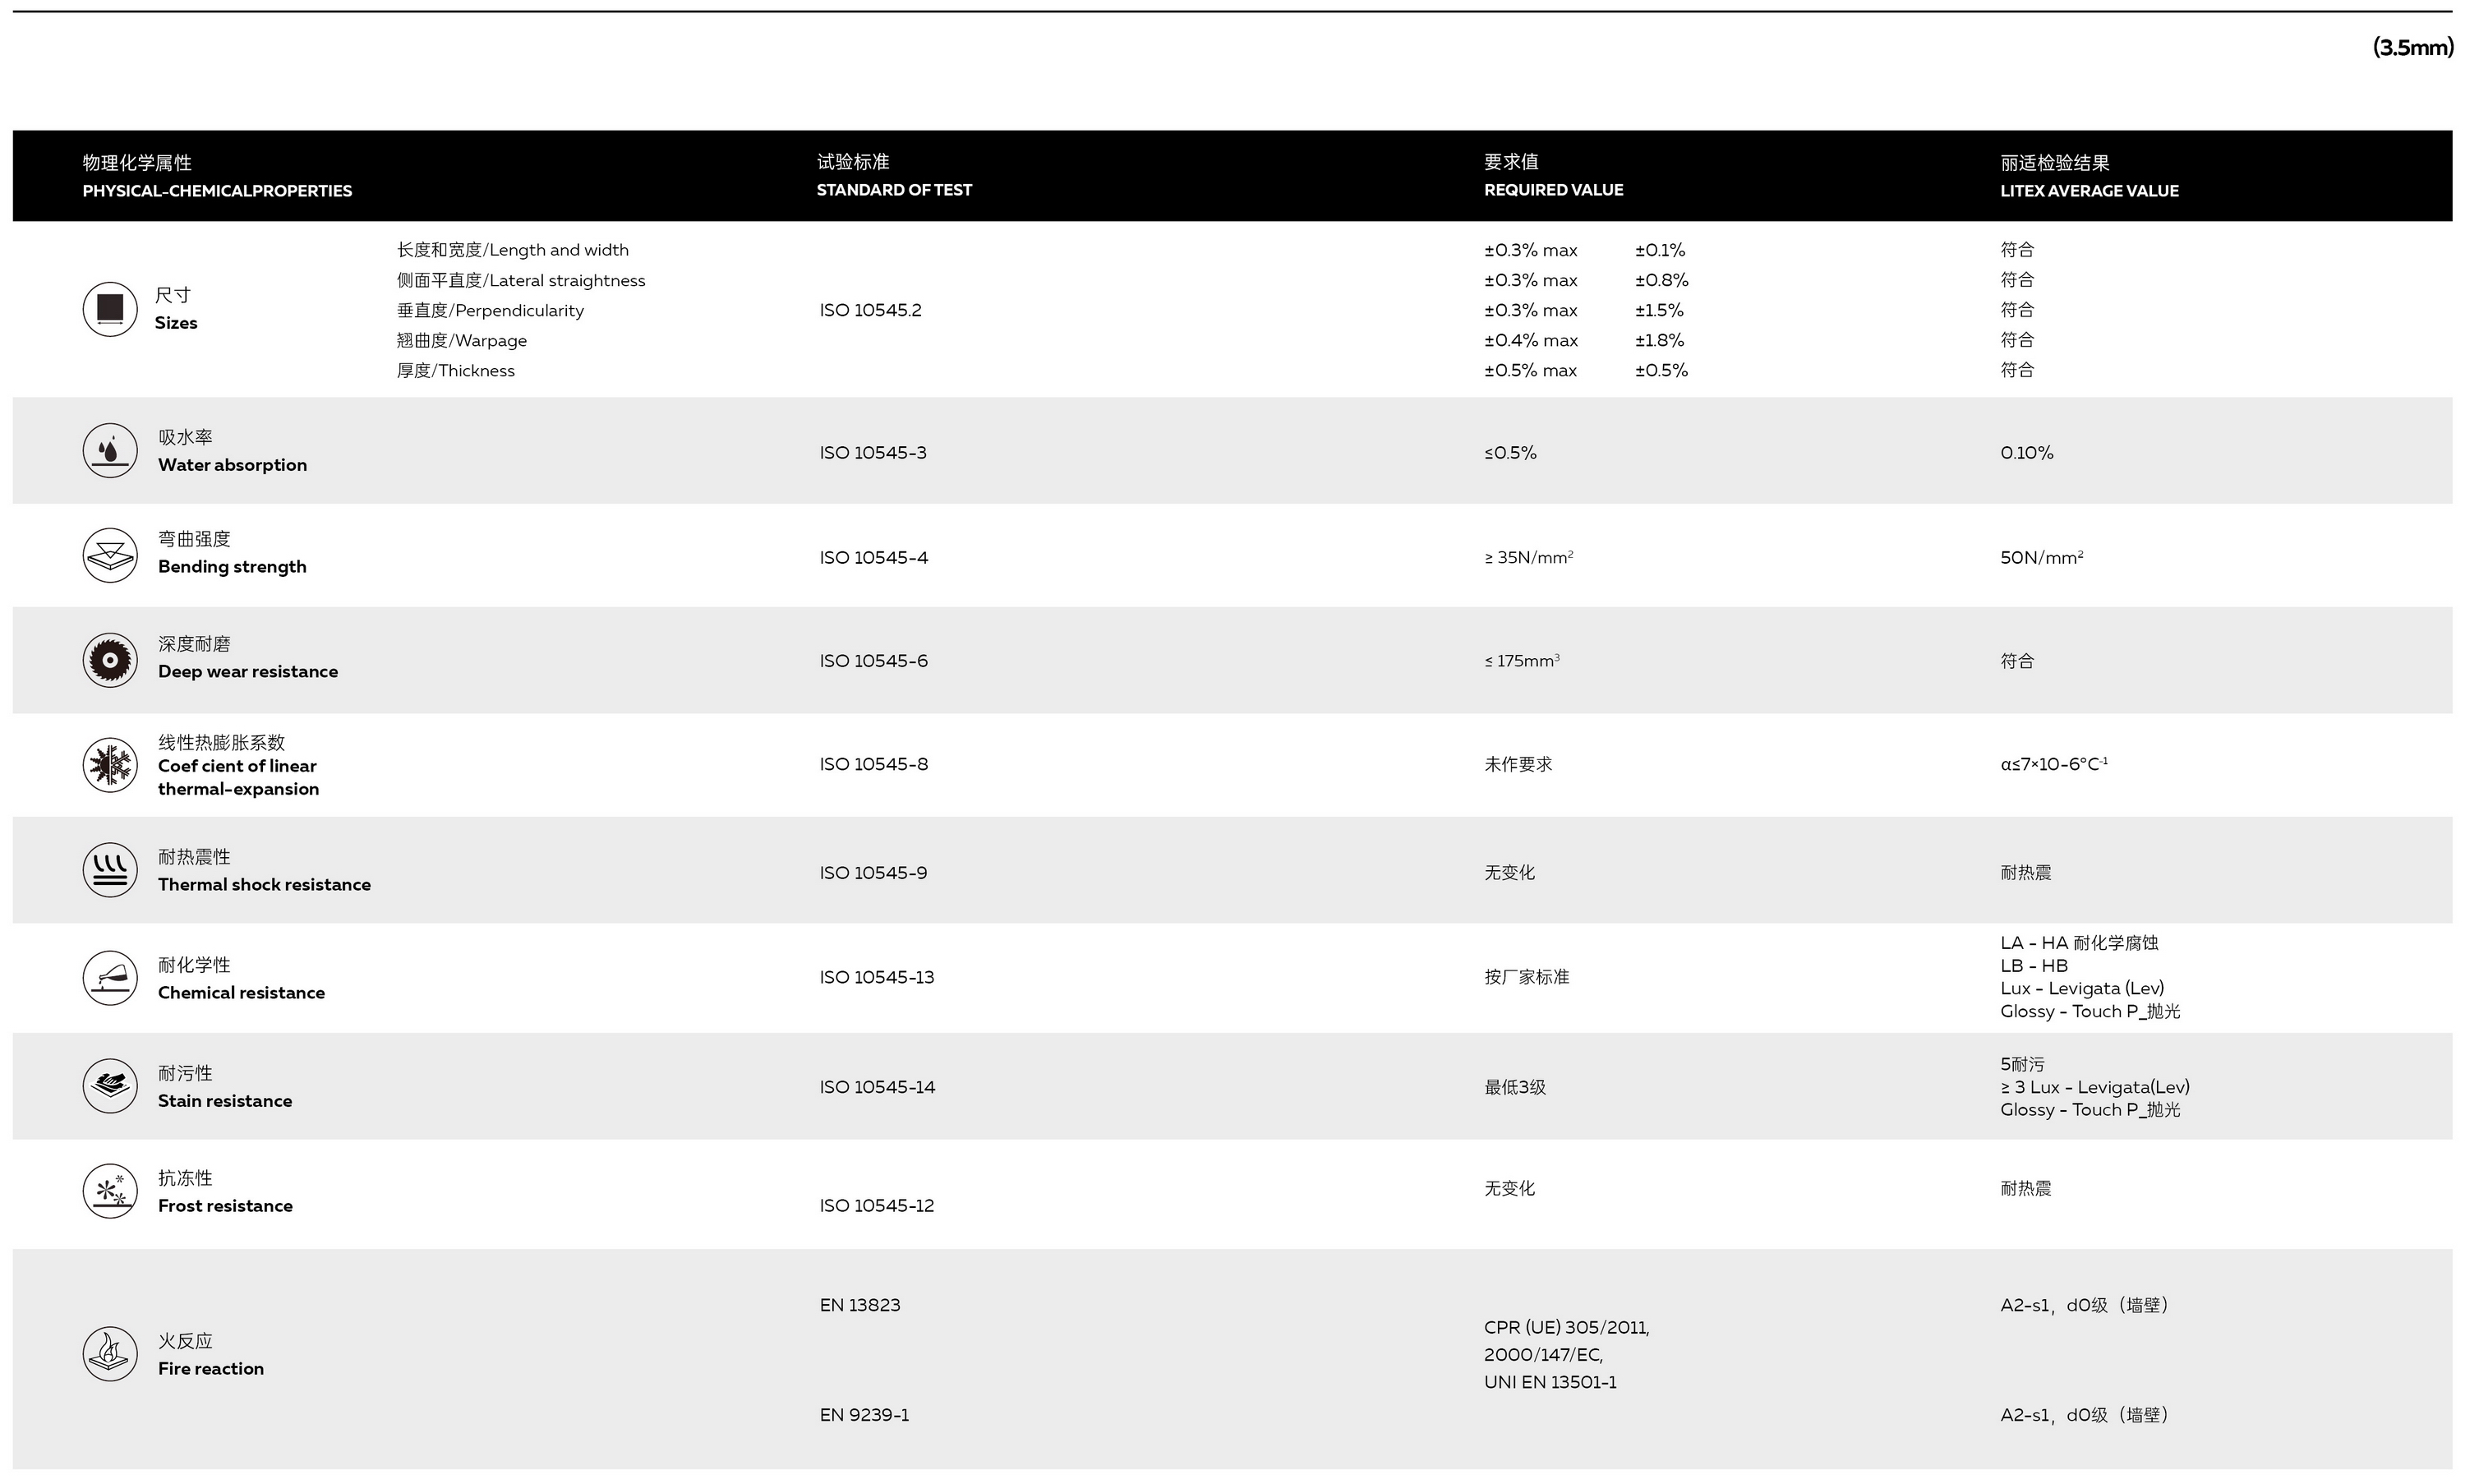Click the Frost resistance icon
Screen dimensions: 2465x1484
pyautogui.click(x=110, y=1191)
